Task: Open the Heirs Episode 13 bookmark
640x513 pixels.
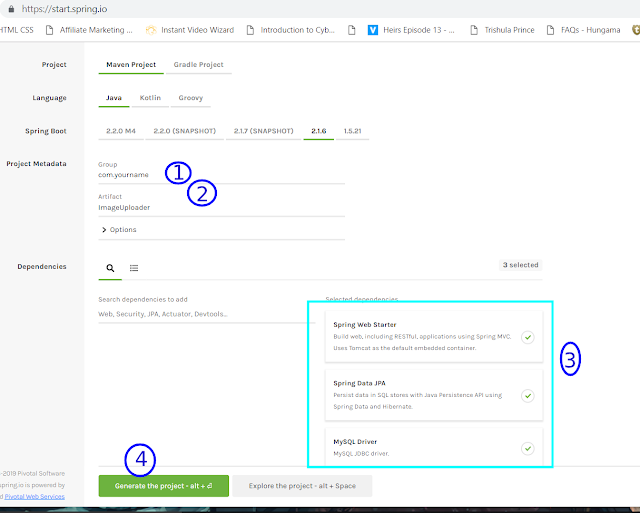Action: tap(411, 30)
